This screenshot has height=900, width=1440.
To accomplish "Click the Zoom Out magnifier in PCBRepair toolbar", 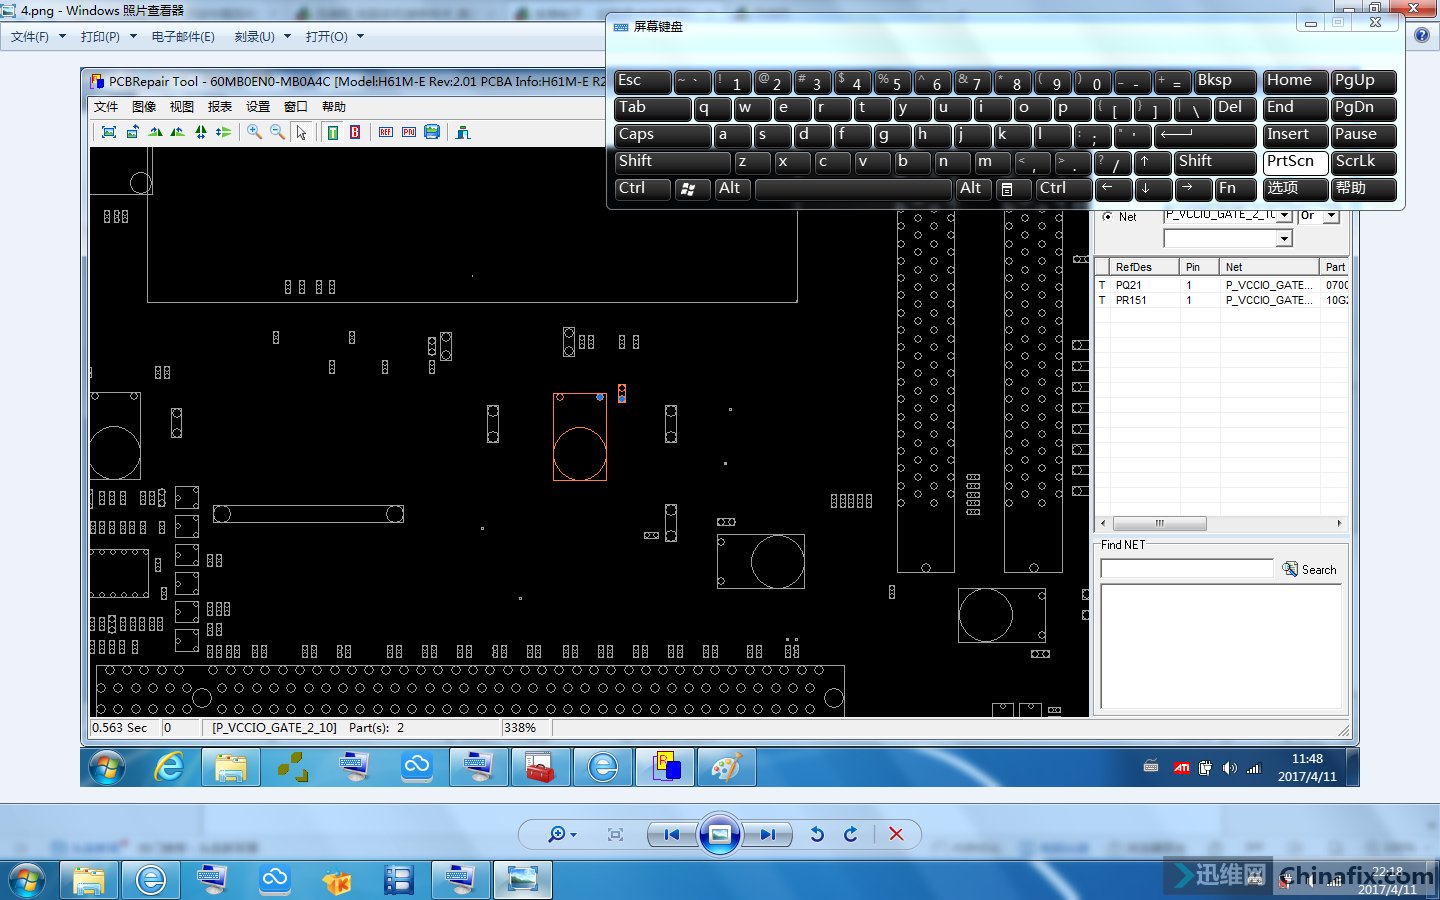I will pos(277,132).
